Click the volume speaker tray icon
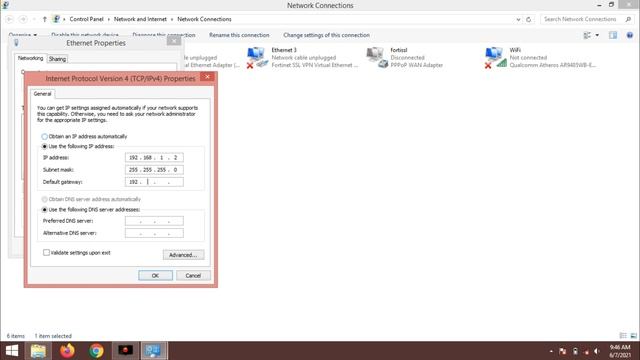The image size is (640, 360). 597,351
